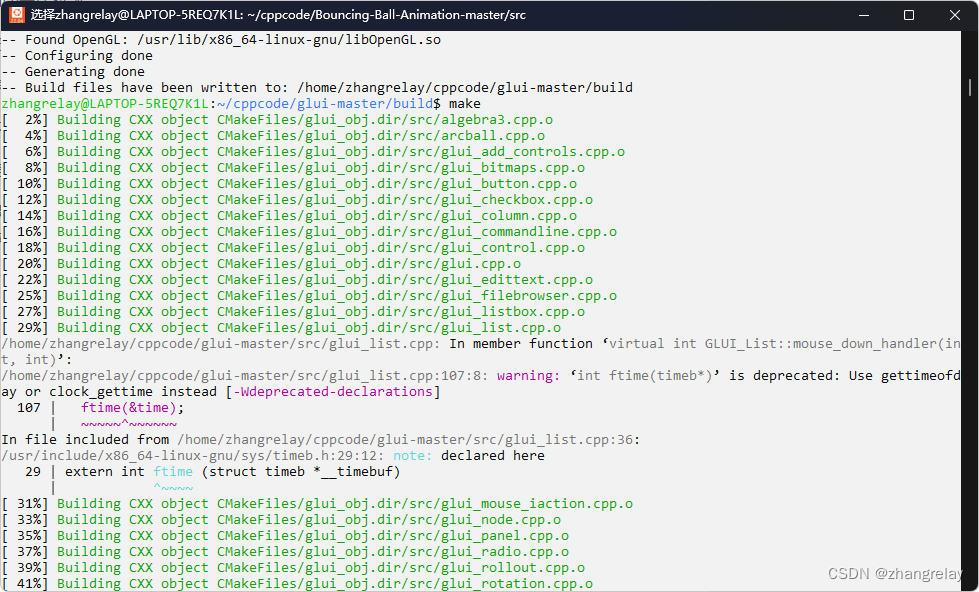Click the 'In file included from' line

[320, 440]
